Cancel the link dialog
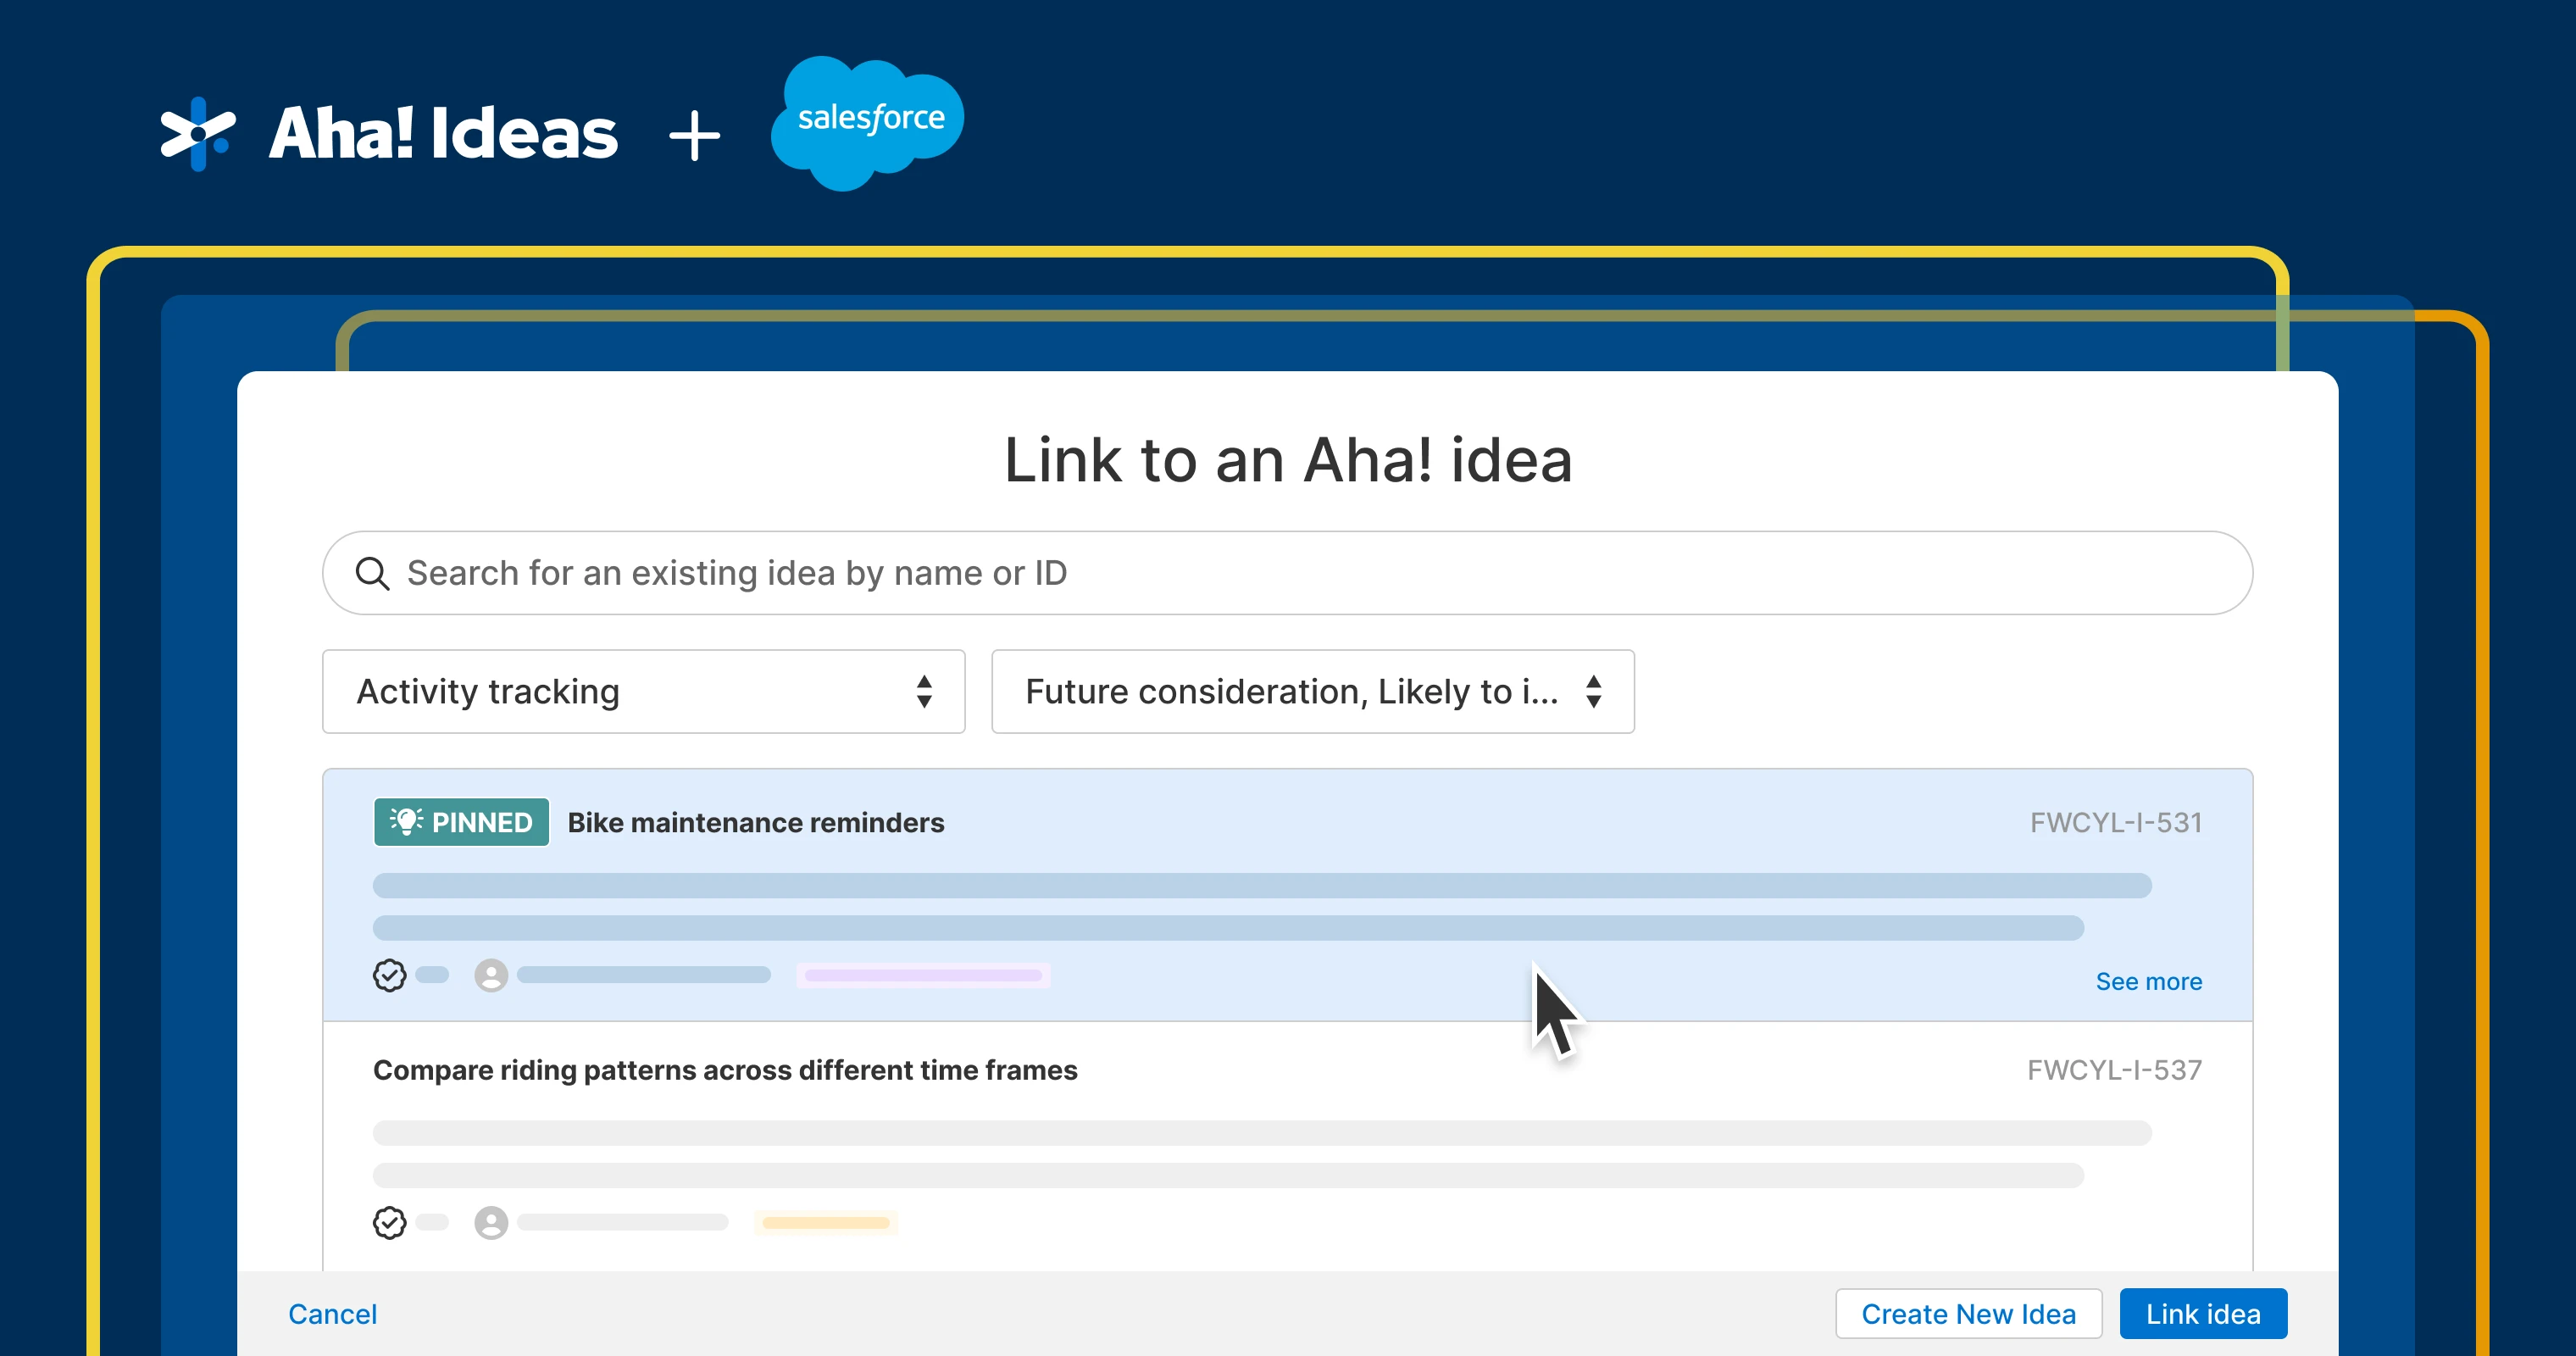This screenshot has height=1356, width=2576. 332,1314
